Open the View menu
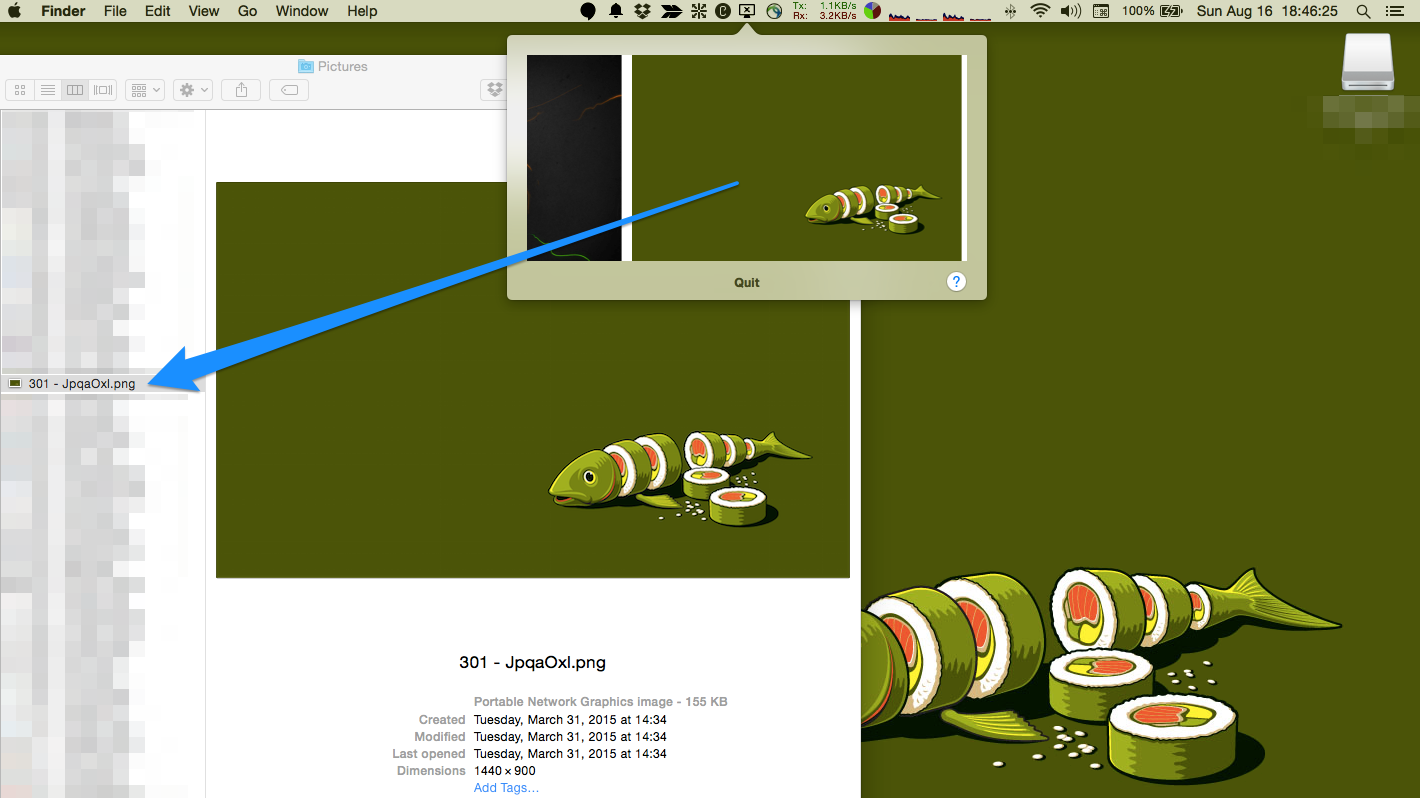This screenshot has width=1420, height=798. click(204, 11)
